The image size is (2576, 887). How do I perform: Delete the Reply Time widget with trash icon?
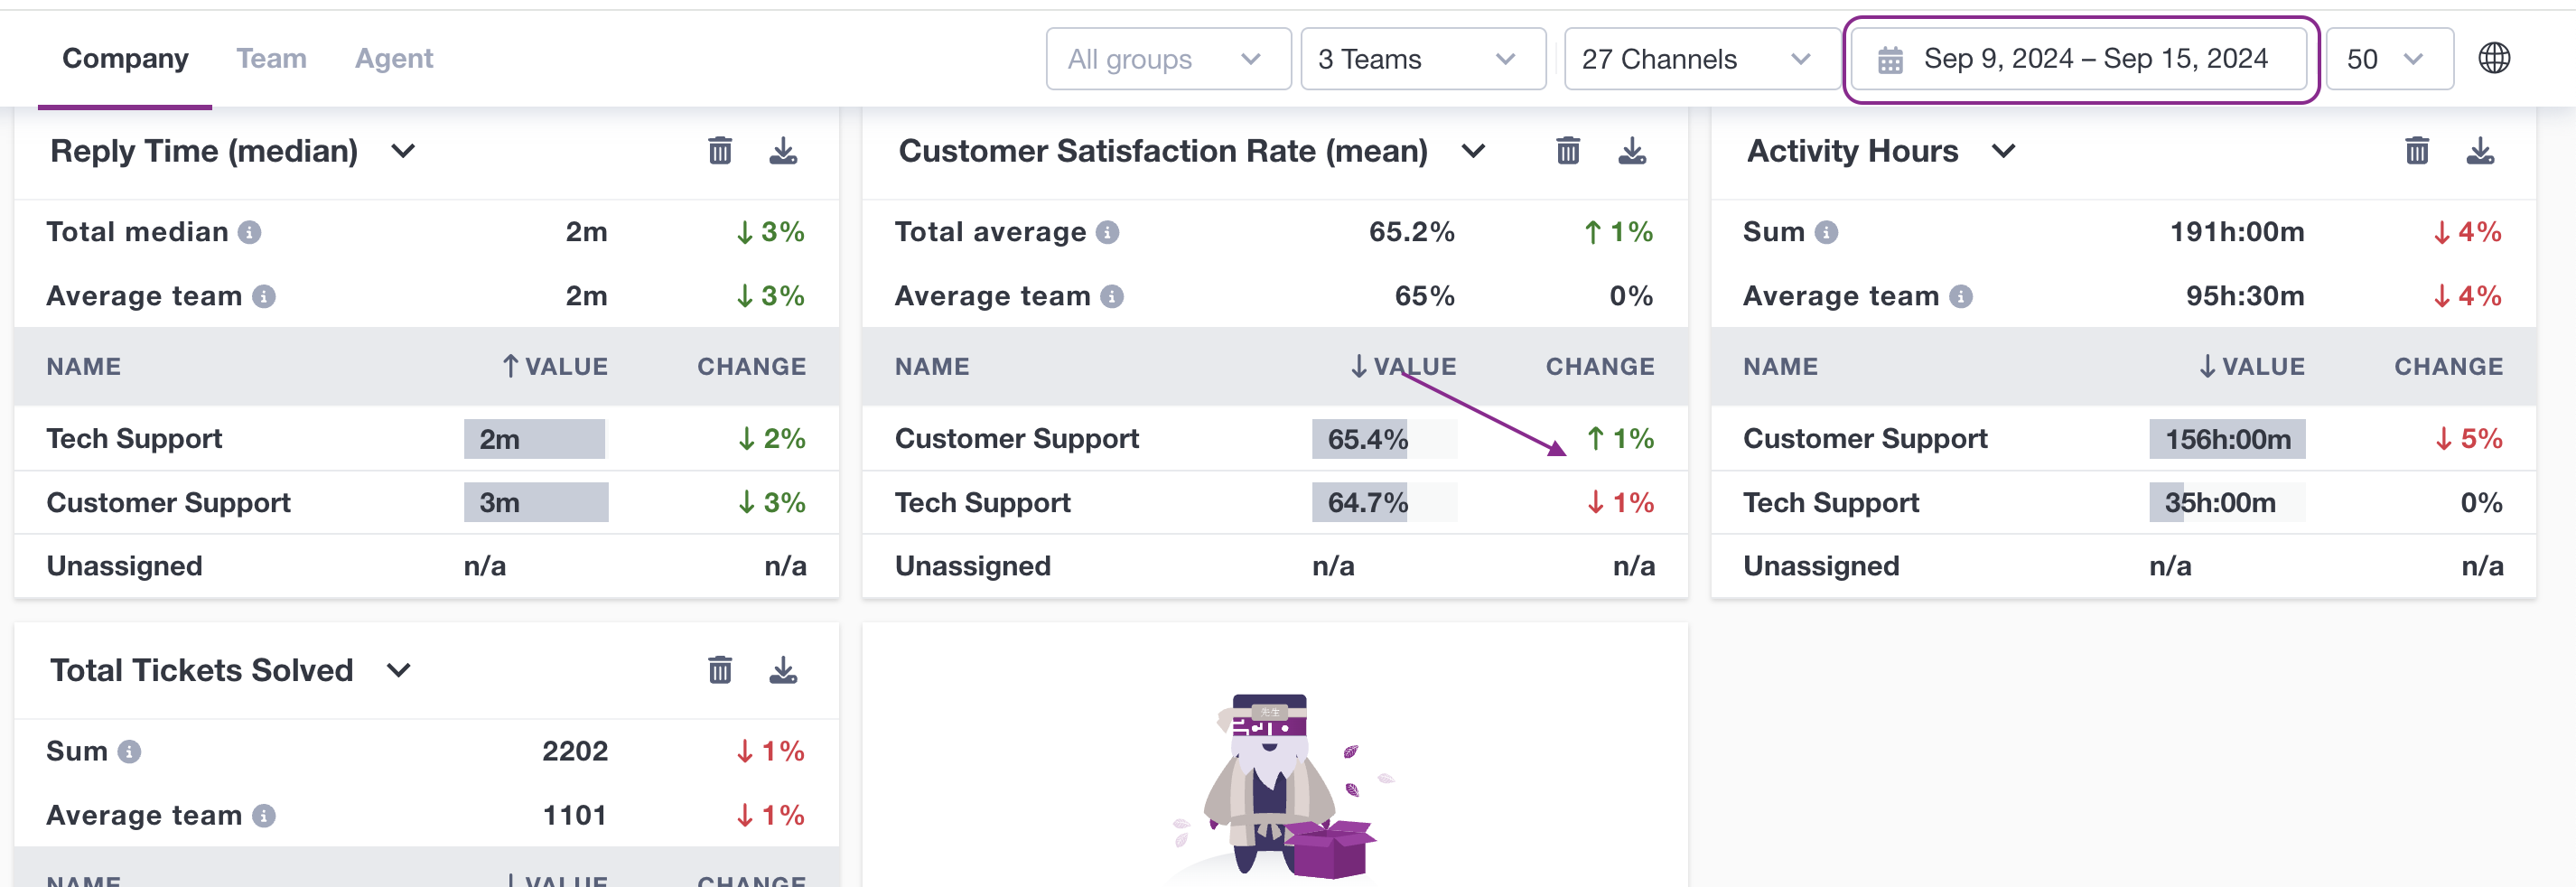coord(720,151)
